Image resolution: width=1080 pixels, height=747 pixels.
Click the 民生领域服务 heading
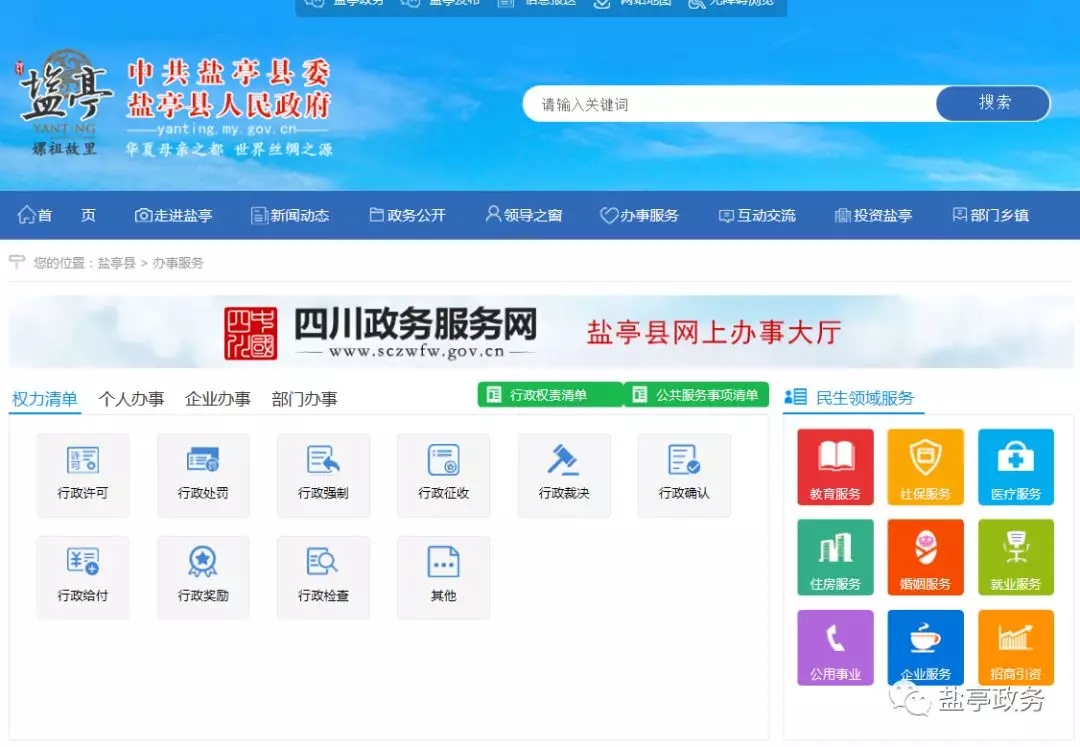click(864, 398)
